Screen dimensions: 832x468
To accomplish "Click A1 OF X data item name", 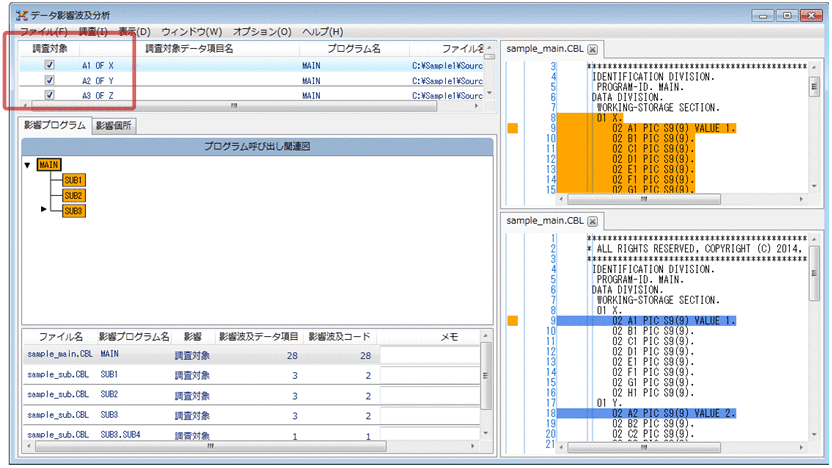I will pos(98,65).
